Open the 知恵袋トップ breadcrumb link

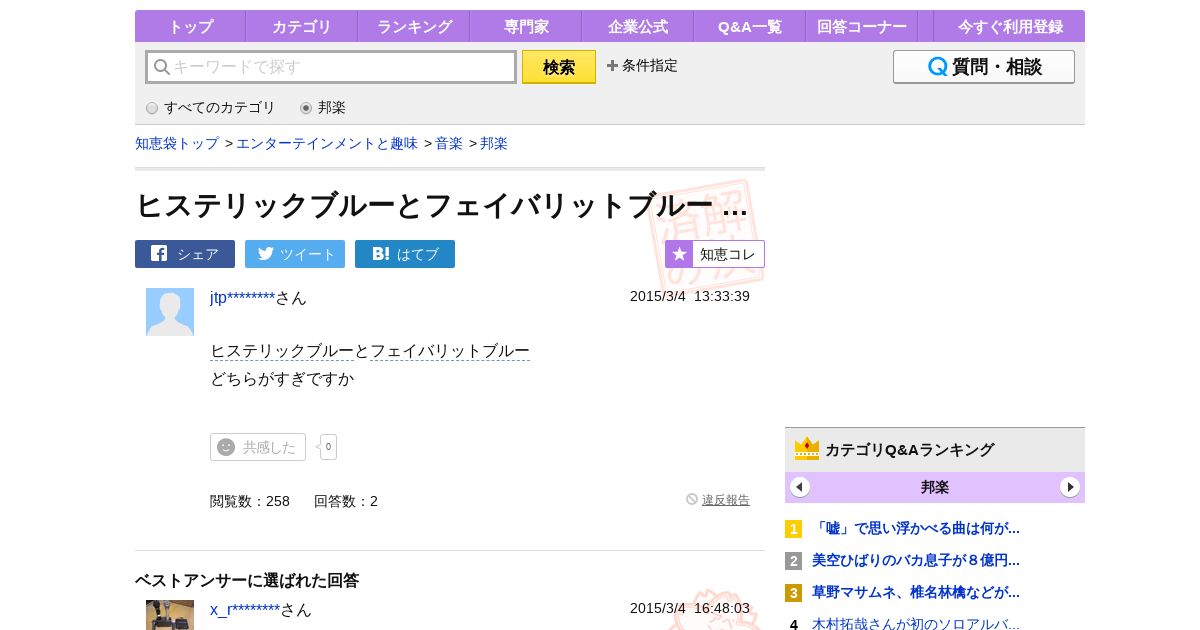click(177, 143)
